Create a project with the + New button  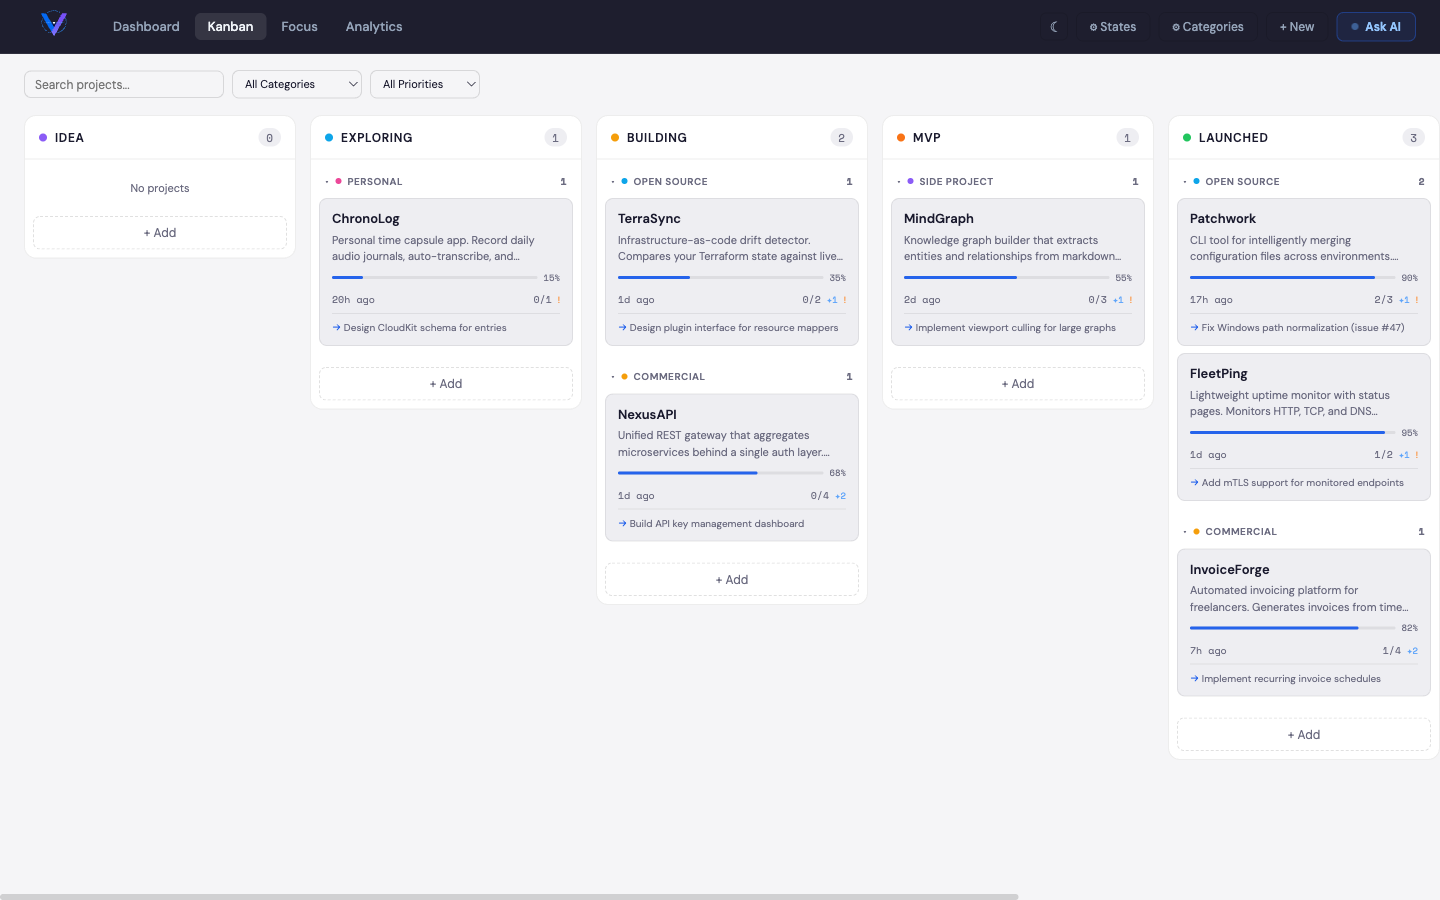click(1296, 27)
